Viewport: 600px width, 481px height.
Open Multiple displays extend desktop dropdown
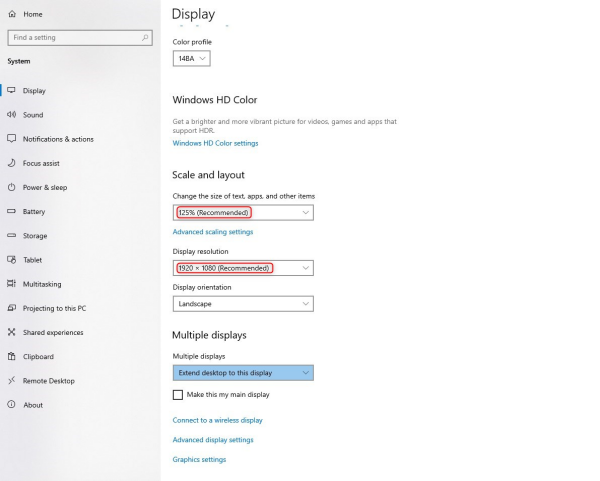[x=243, y=373]
